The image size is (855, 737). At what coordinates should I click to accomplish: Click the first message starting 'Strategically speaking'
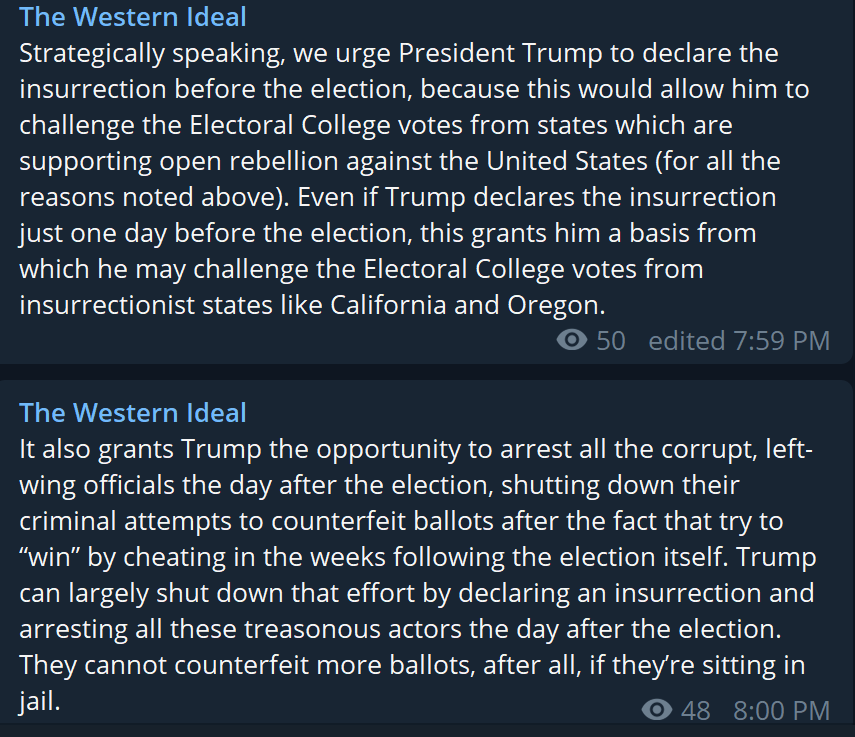414,179
